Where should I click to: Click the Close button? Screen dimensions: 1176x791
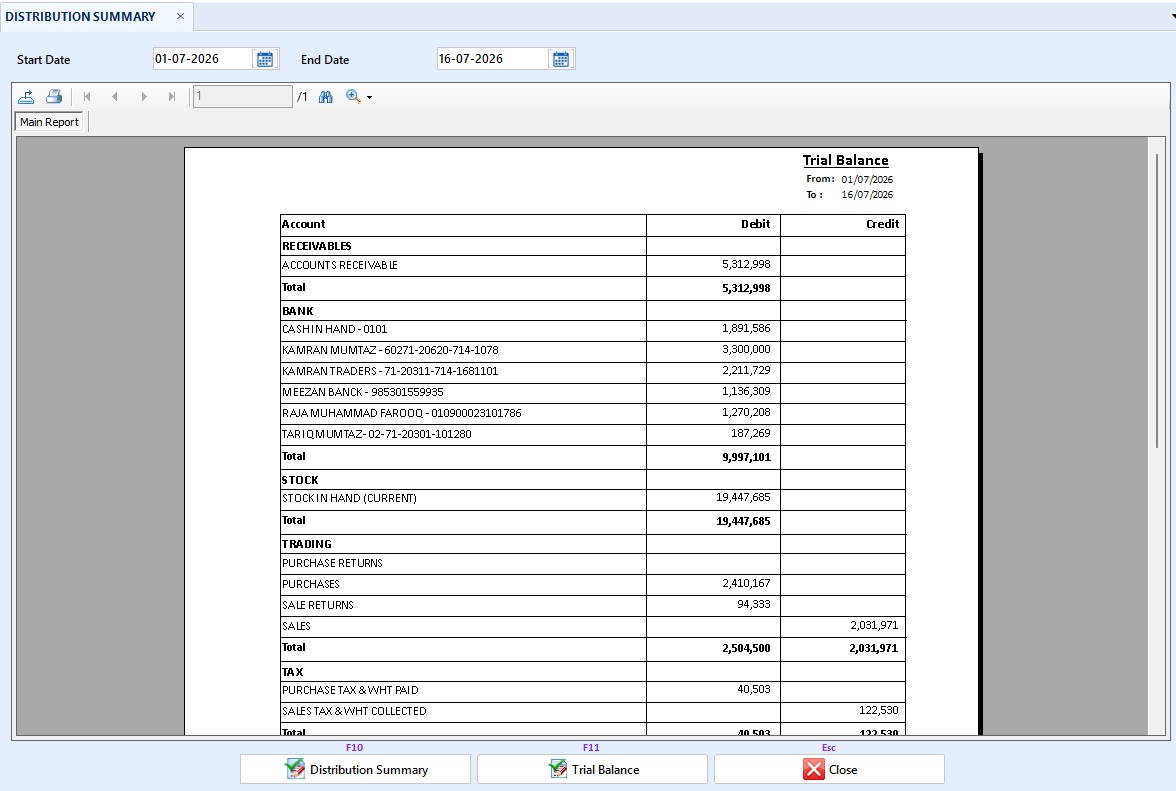[829, 769]
